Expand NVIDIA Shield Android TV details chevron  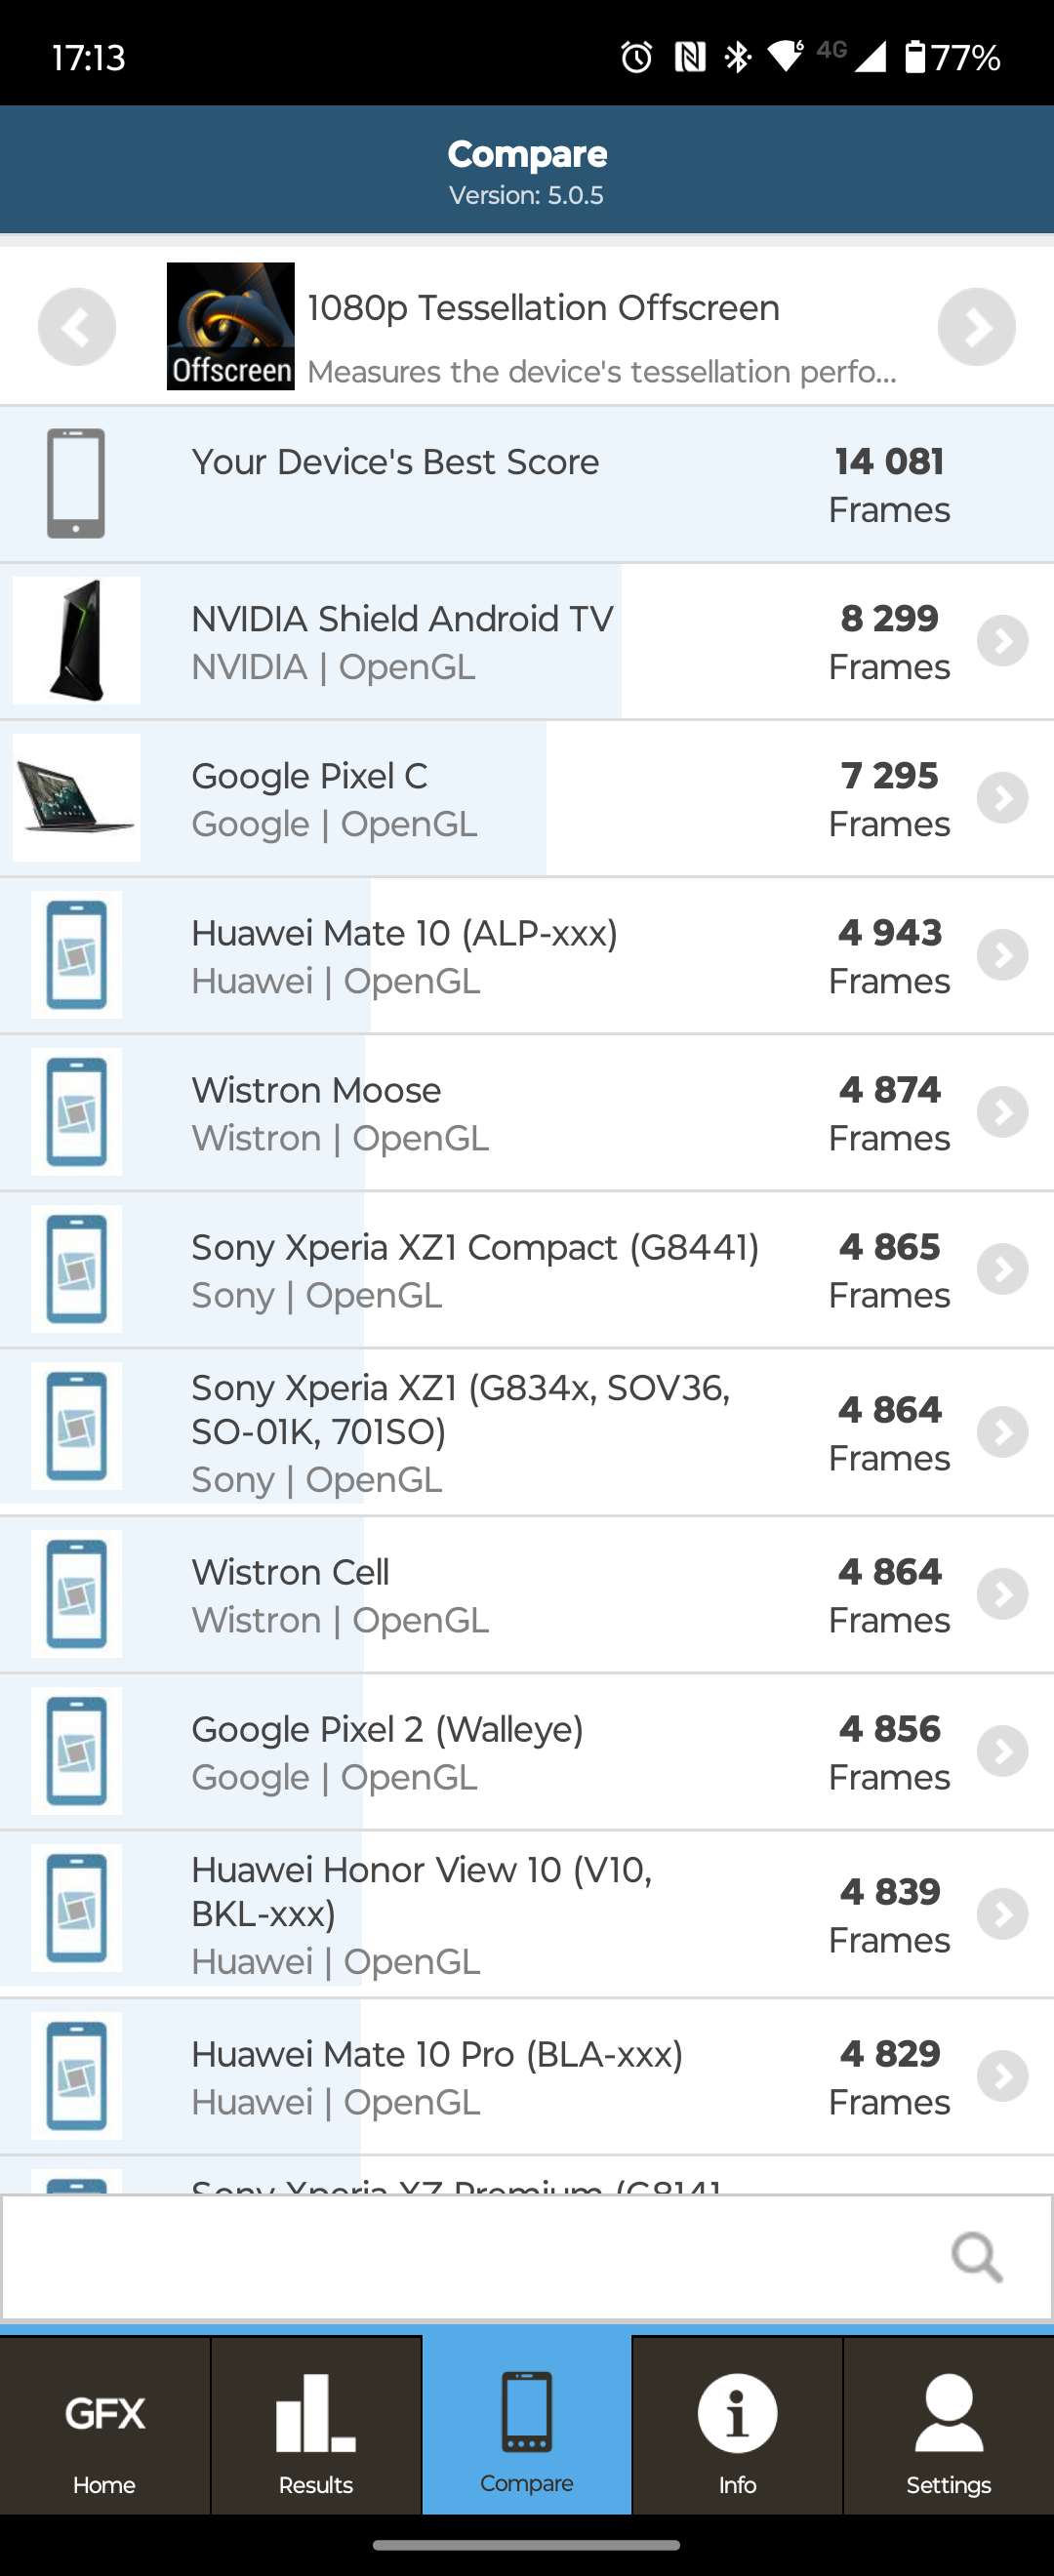[1002, 641]
